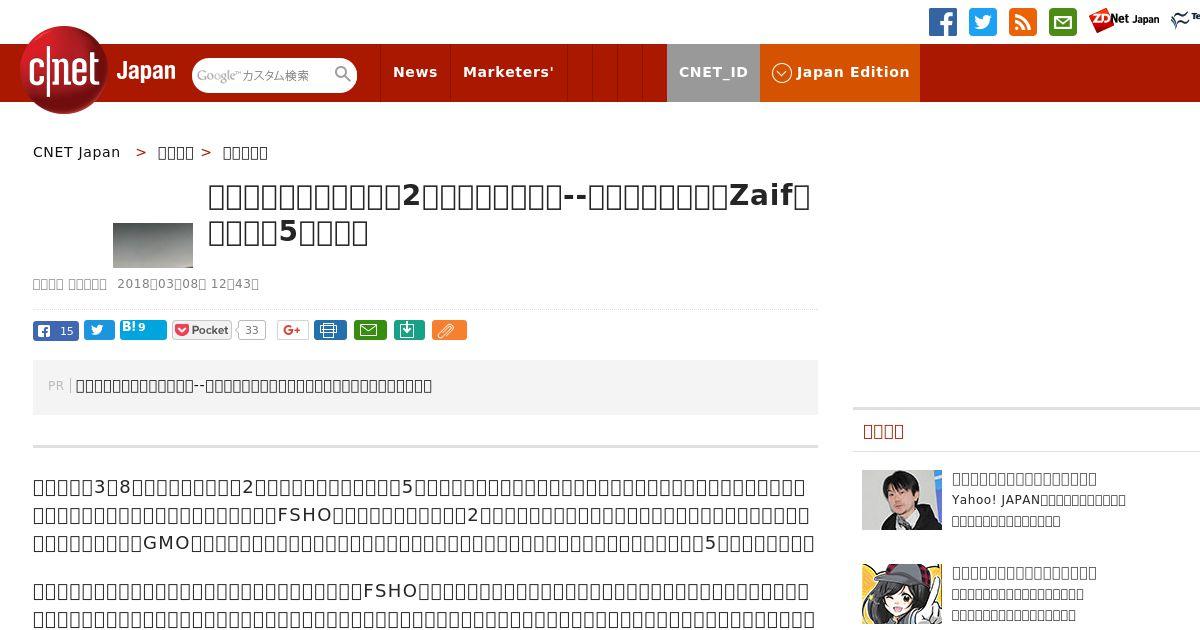The height and width of the screenshot is (630, 1200).
Task: Open sidebar article with man's photo thumbnail
Action: [902, 500]
